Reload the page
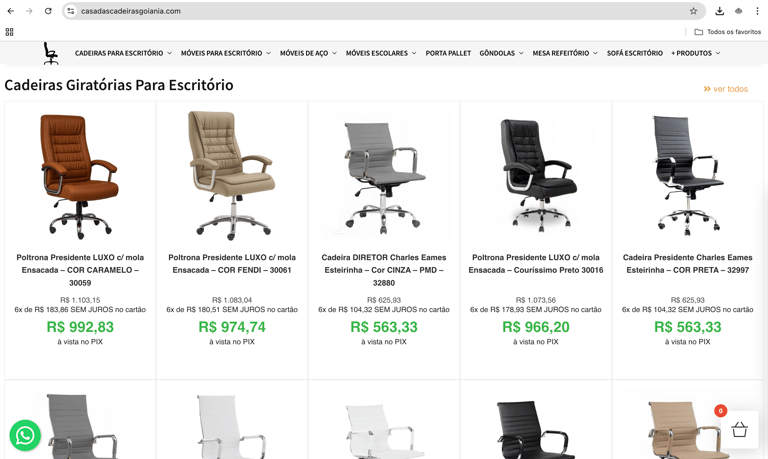The height and width of the screenshot is (459, 768). pyautogui.click(x=48, y=11)
